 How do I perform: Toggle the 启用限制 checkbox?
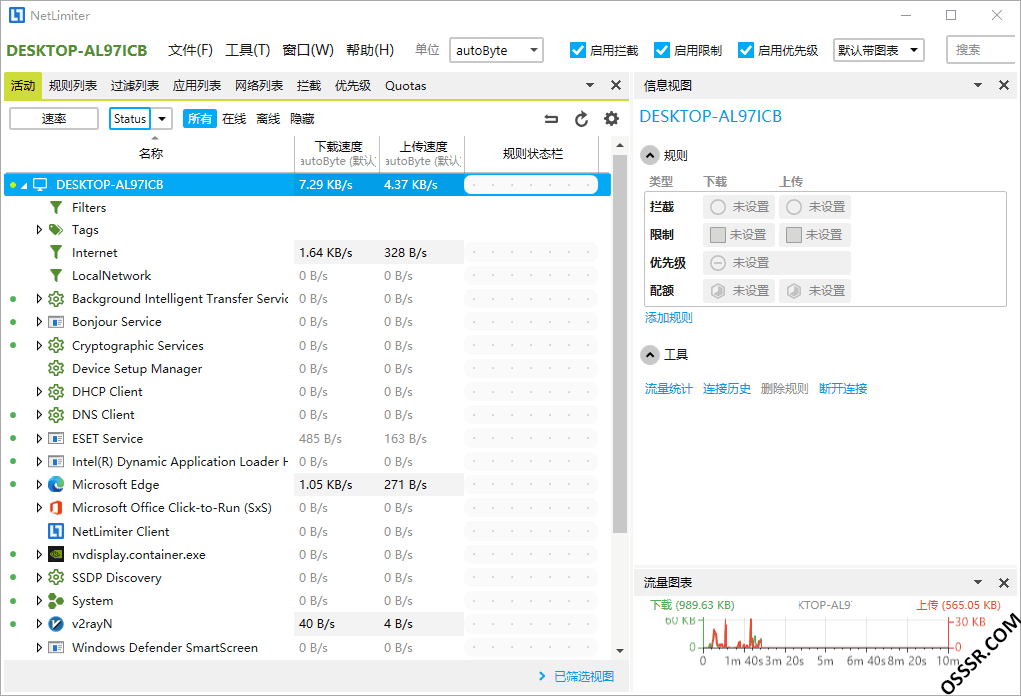click(x=662, y=50)
